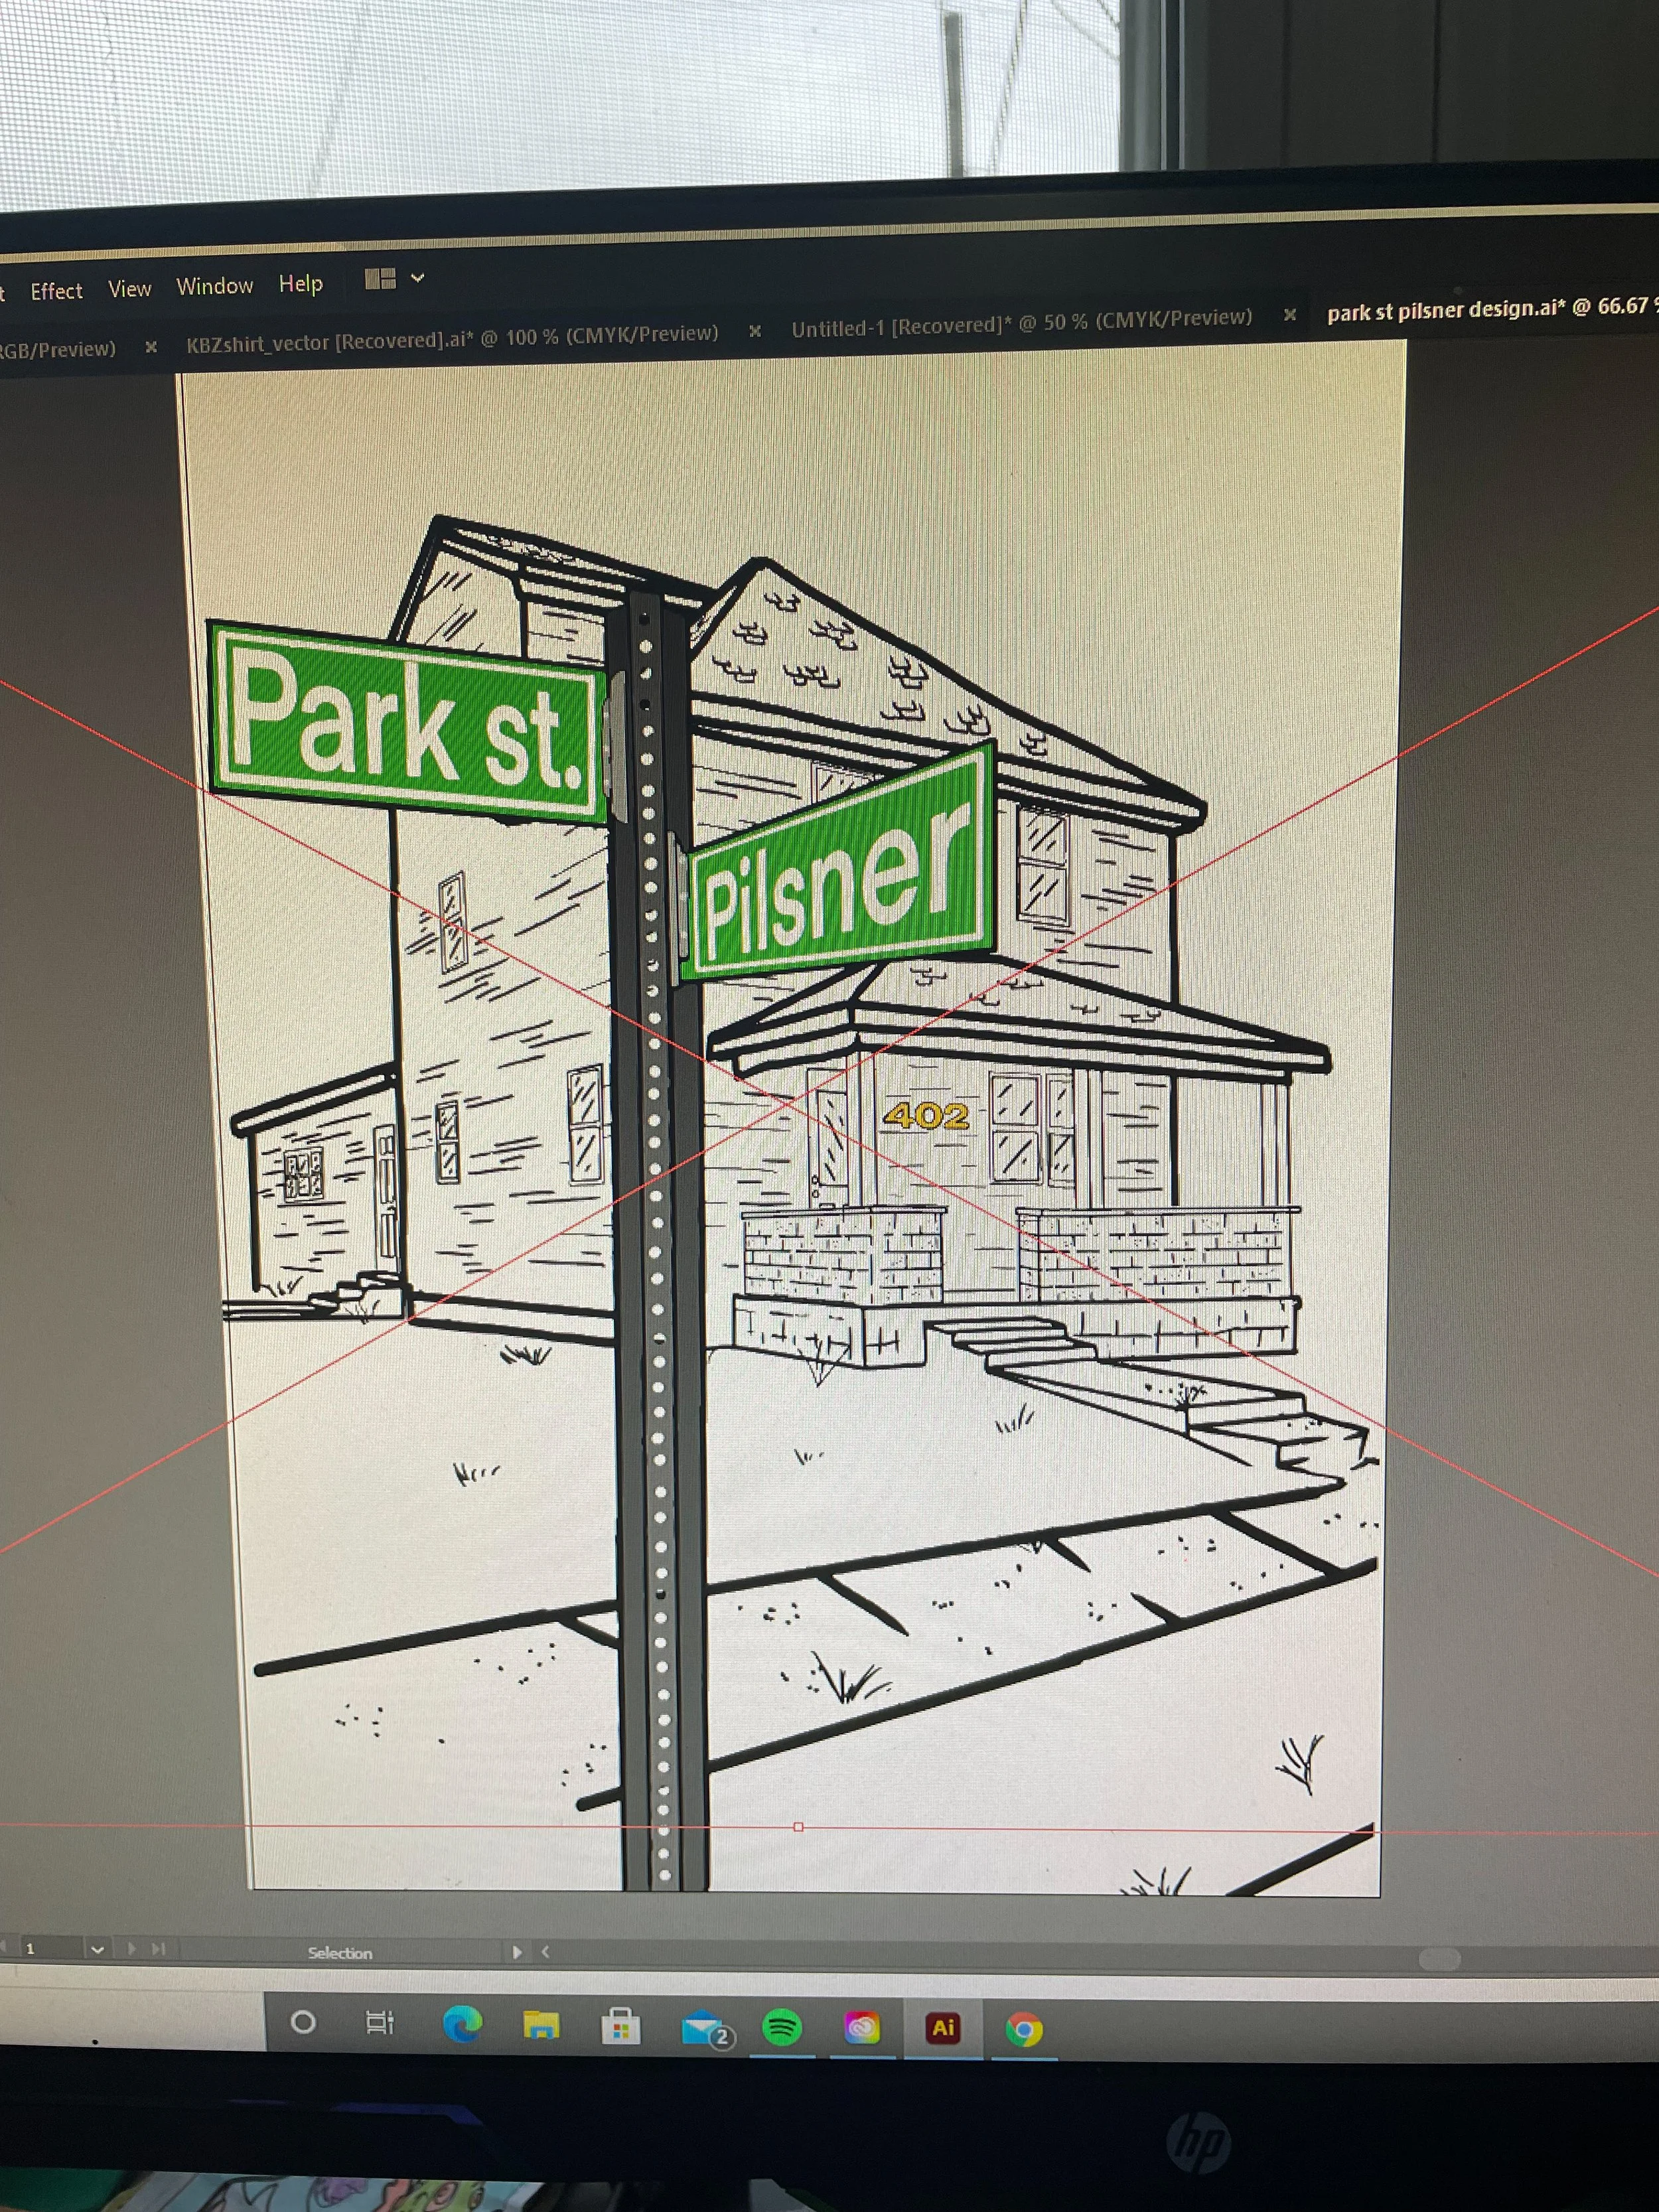Open the Help menu

pos(301,284)
